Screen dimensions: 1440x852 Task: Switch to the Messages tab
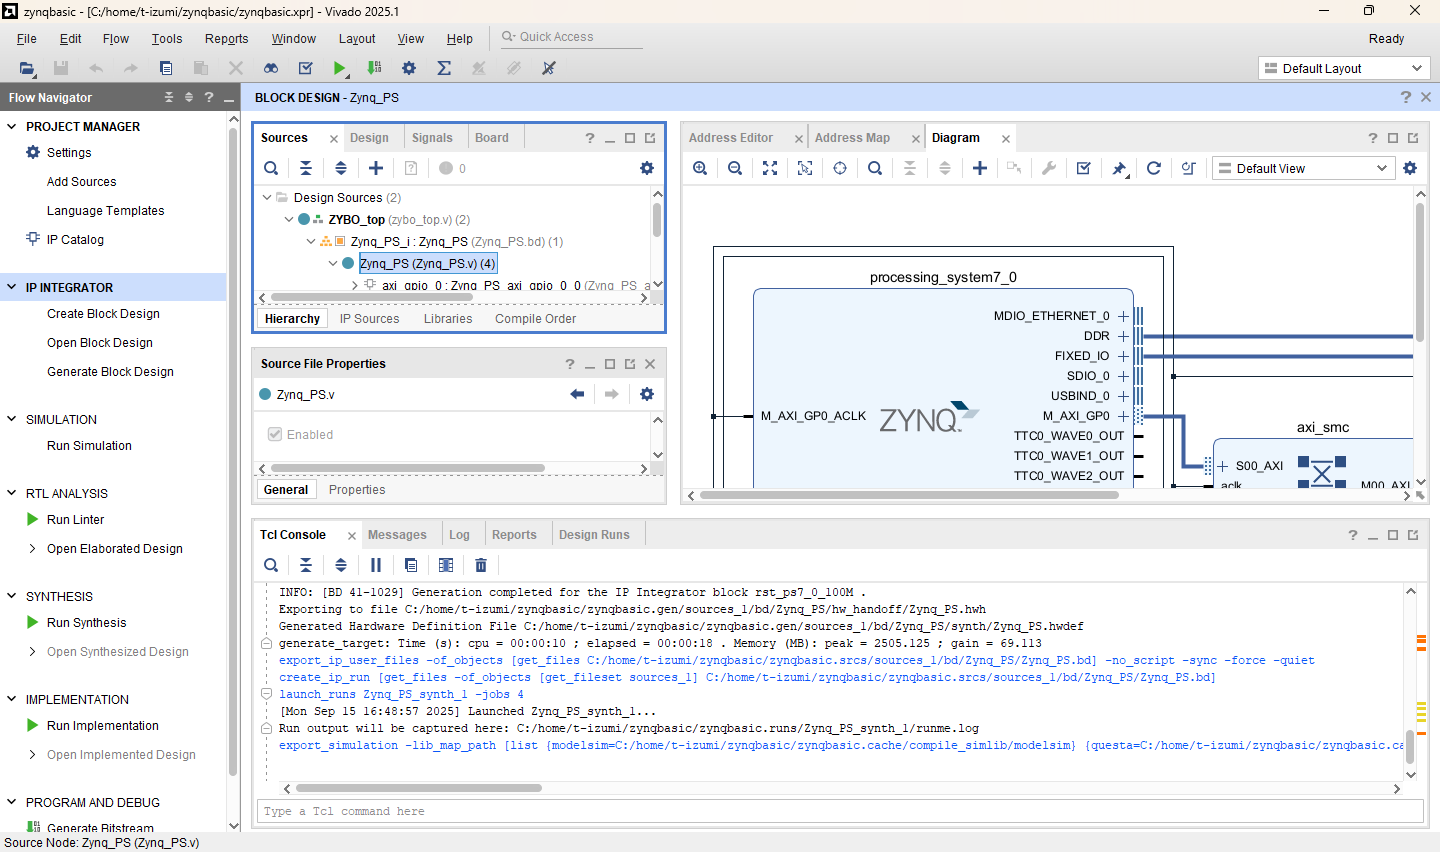tap(397, 535)
